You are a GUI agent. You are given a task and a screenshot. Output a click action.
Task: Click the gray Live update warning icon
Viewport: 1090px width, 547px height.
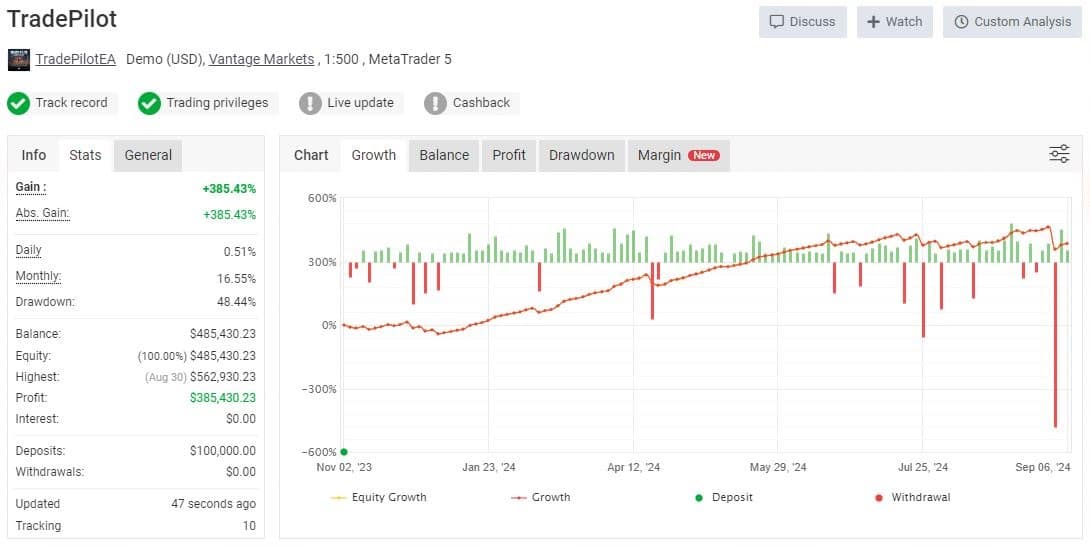pyautogui.click(x=310, y=104)
